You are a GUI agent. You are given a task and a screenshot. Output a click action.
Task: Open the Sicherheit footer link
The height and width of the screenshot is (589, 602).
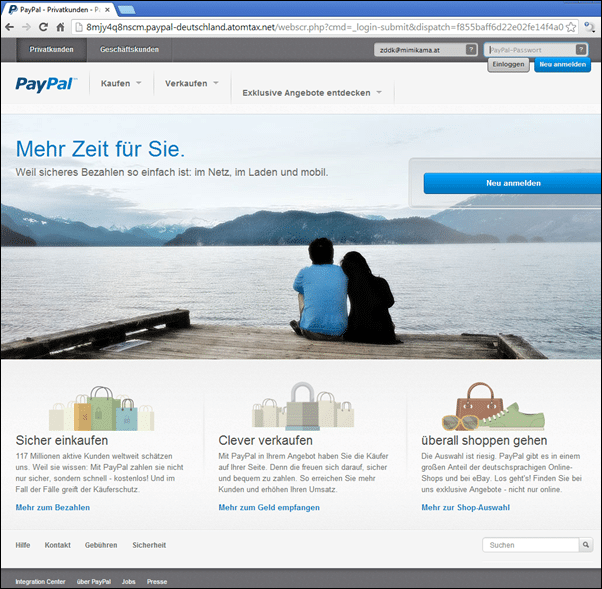tap(149, 545)
